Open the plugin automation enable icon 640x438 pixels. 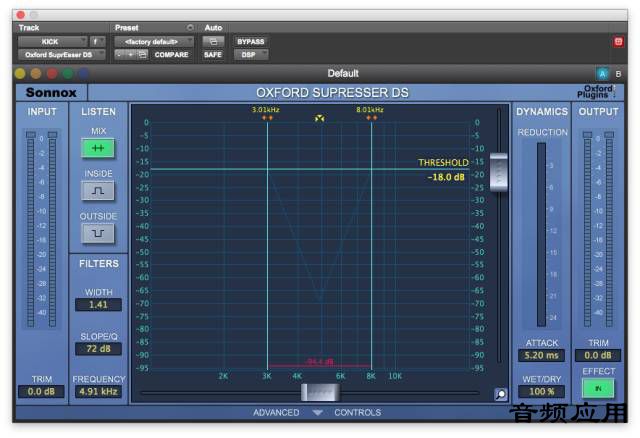click(213, 42)
